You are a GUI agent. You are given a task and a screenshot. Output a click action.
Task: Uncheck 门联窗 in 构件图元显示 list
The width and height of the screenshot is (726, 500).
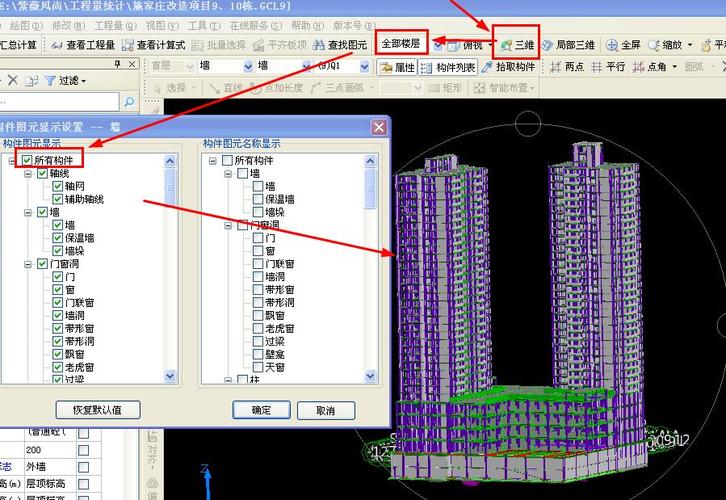[x=57, y=302]
